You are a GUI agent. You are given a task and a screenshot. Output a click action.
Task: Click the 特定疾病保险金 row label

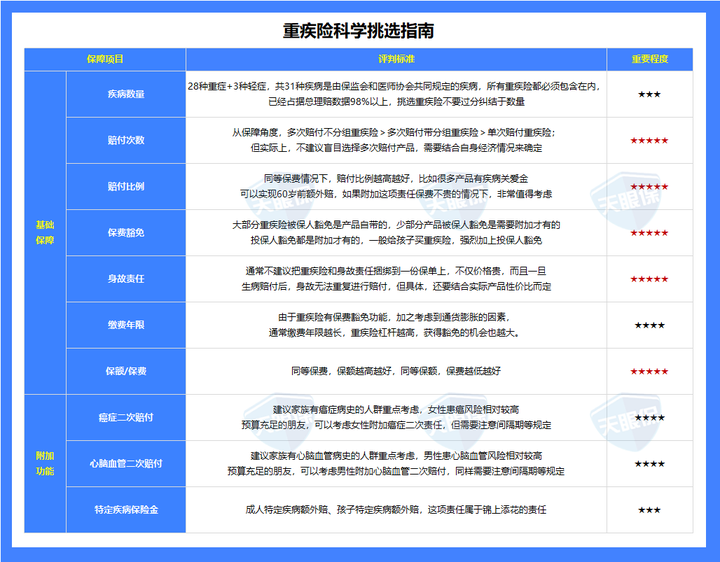tap(125, 509)
